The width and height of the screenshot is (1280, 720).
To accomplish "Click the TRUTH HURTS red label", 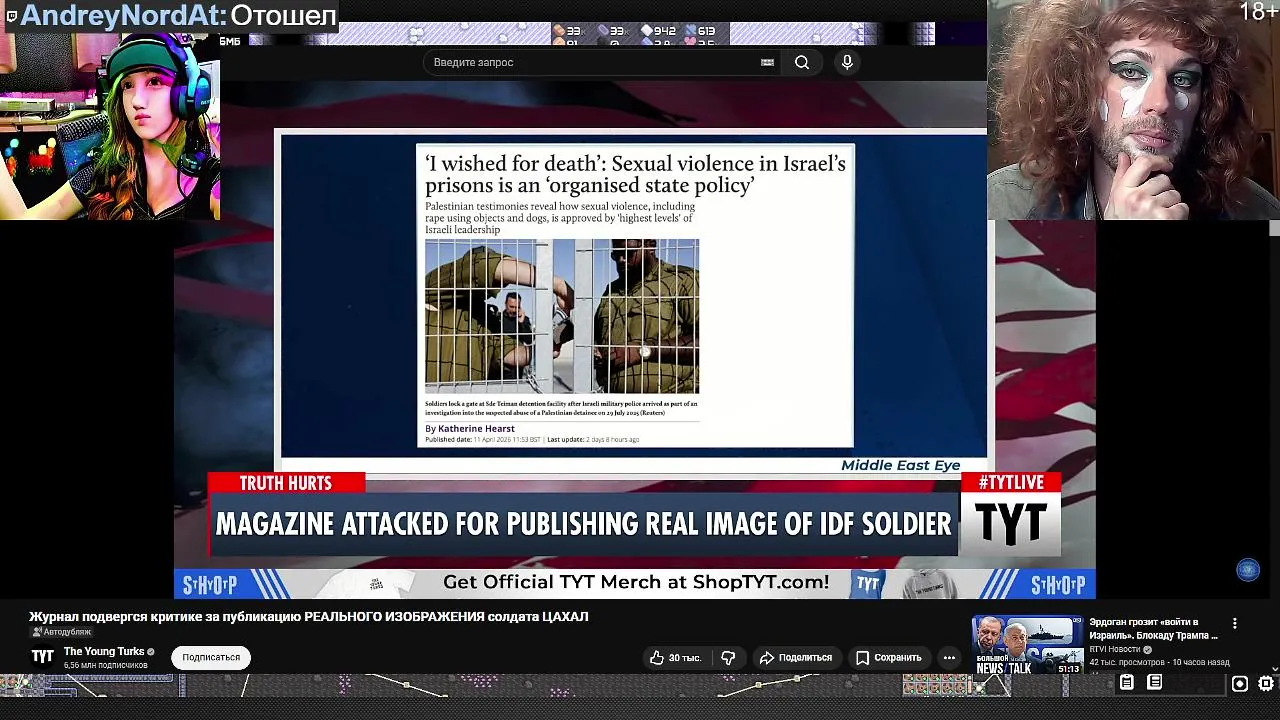I will (x=286, y=483).
